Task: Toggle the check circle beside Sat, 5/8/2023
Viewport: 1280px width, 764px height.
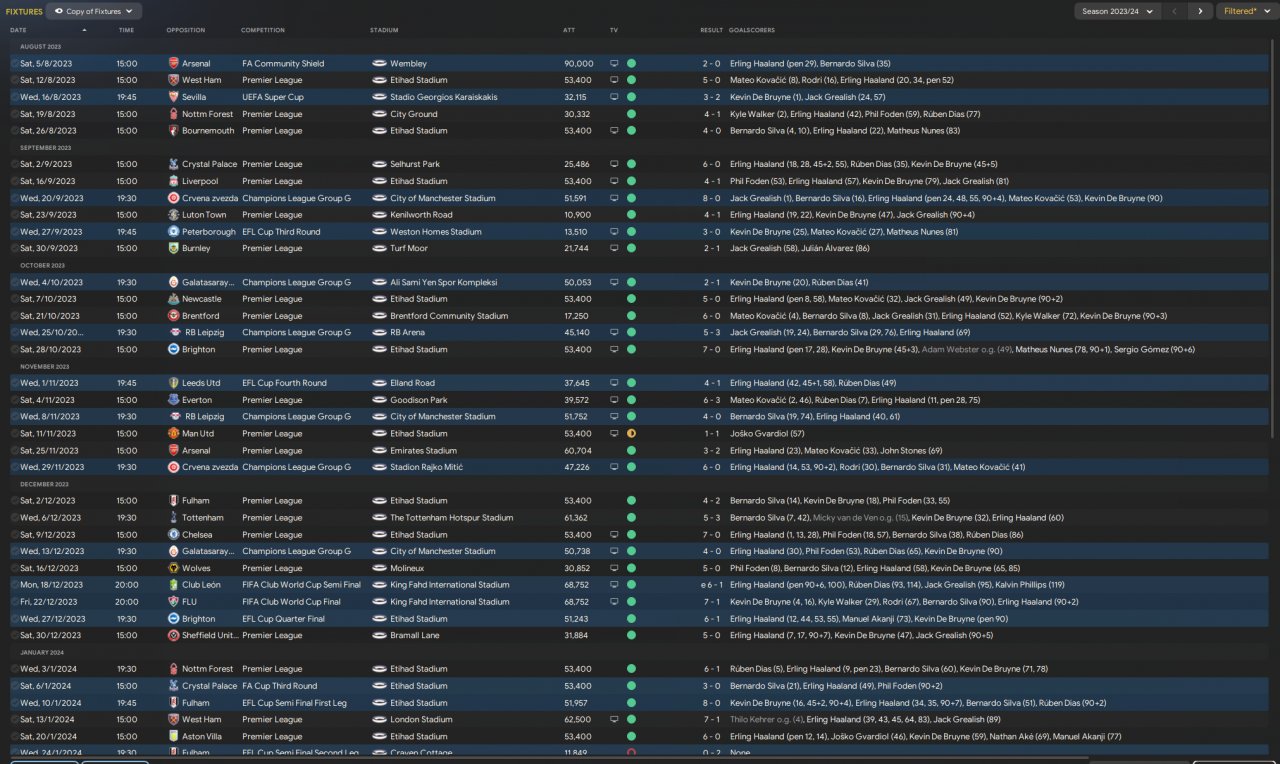Action: coord(15,64)
